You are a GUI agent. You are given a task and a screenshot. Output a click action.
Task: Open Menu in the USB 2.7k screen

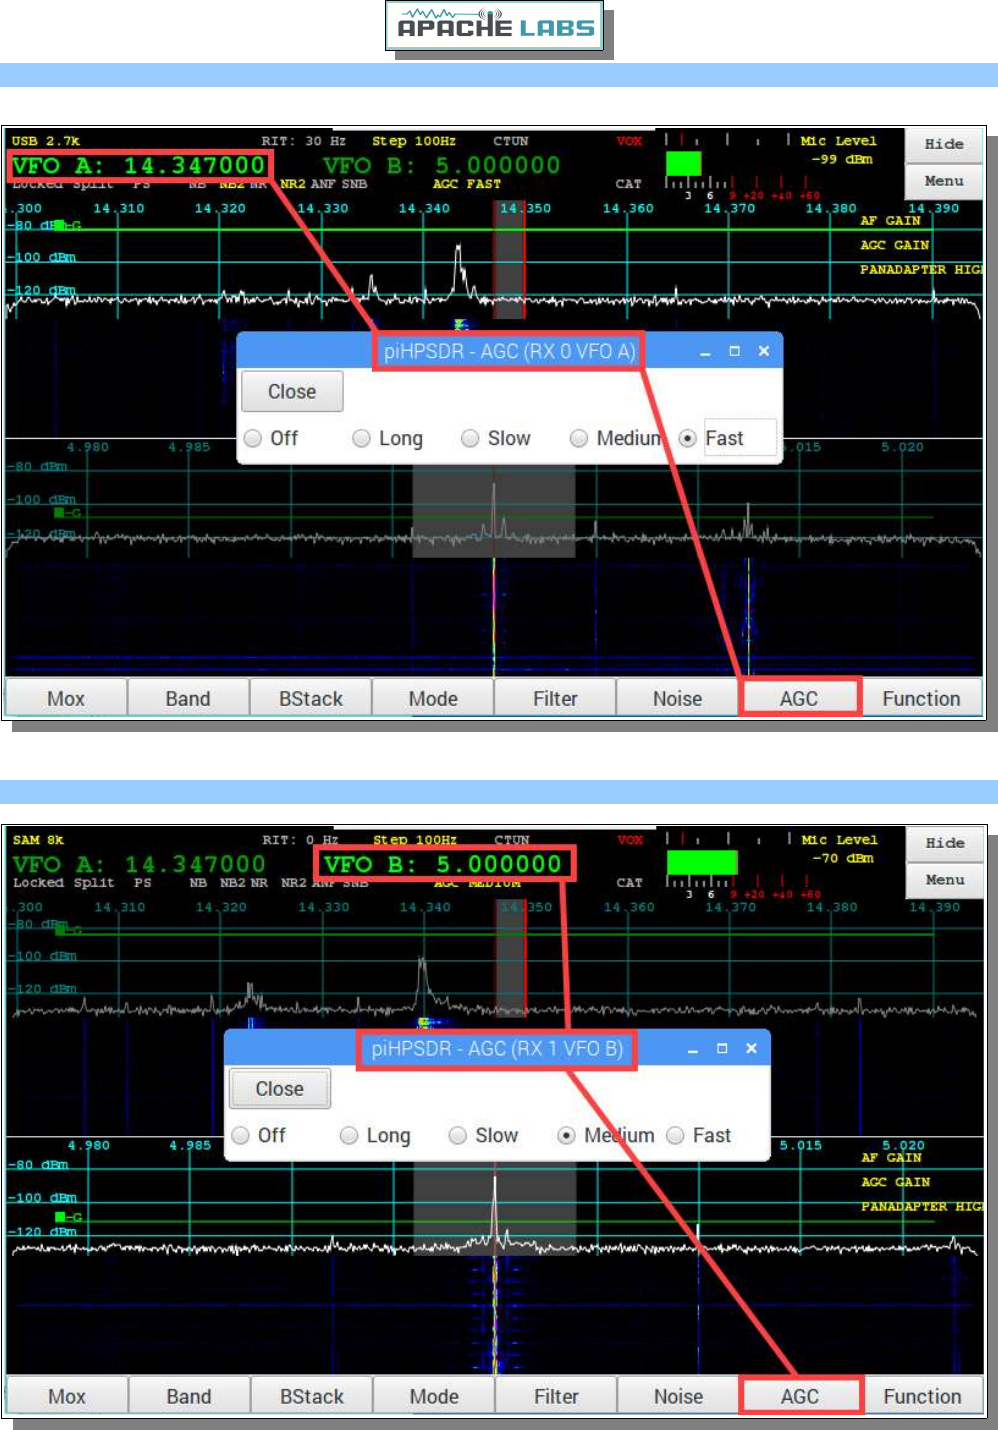click(944, 181)
